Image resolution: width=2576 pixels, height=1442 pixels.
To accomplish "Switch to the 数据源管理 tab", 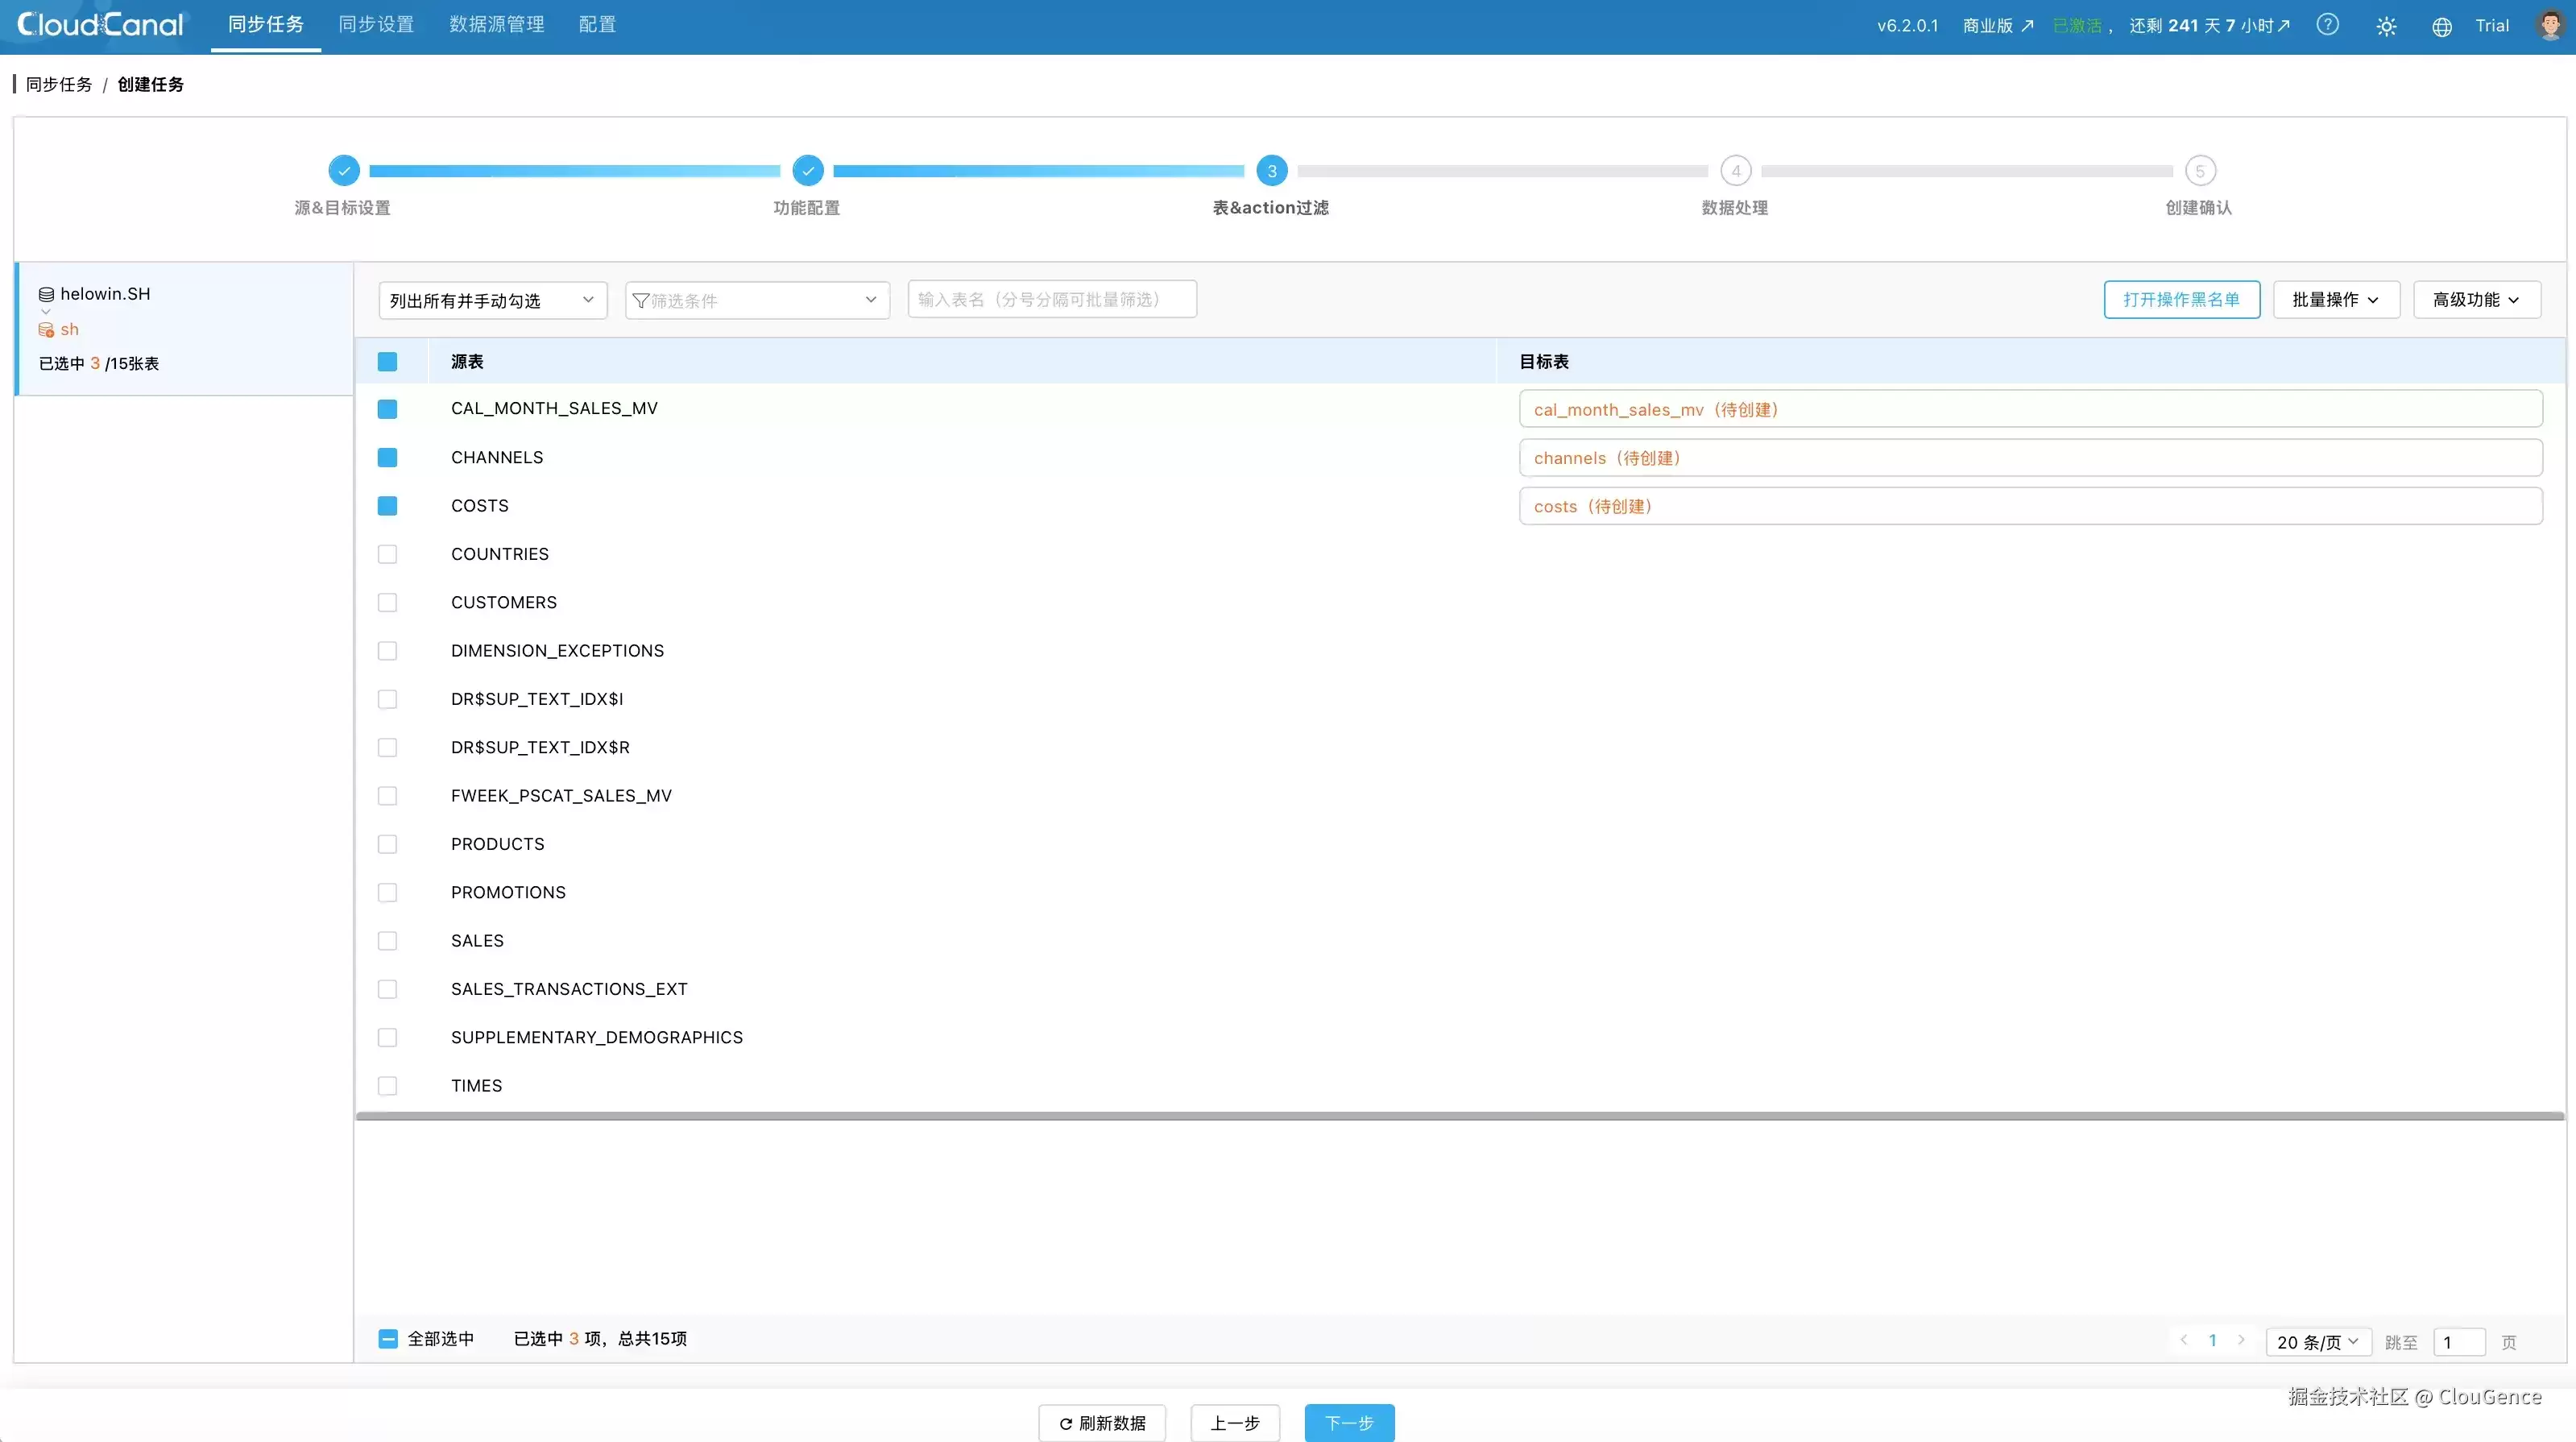I will pos(497,25).
